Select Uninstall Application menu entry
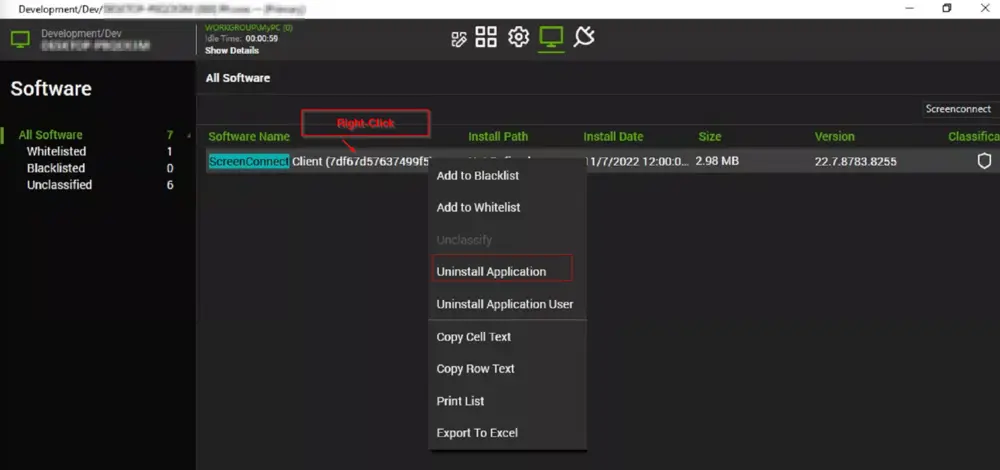1000x470 pixels. (x=491, y=272)
